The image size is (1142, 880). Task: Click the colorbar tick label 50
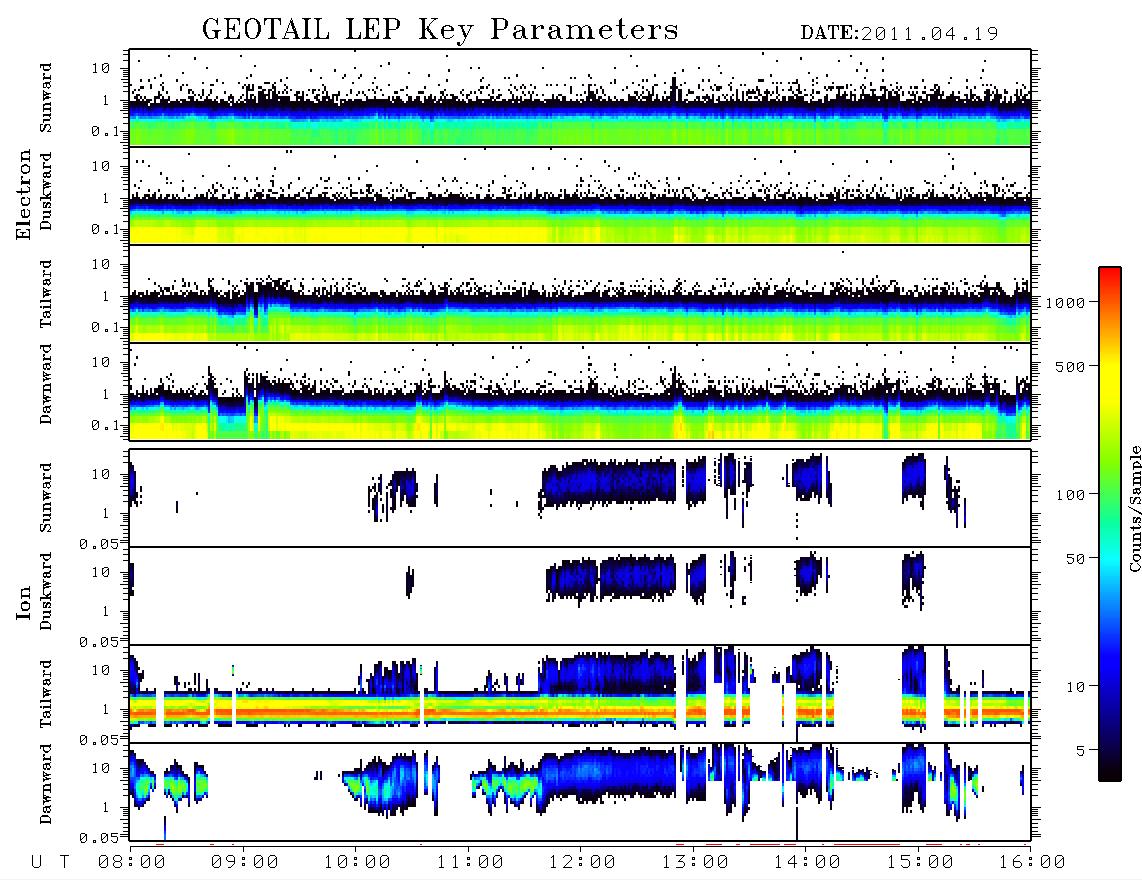tap(1075, 559)
